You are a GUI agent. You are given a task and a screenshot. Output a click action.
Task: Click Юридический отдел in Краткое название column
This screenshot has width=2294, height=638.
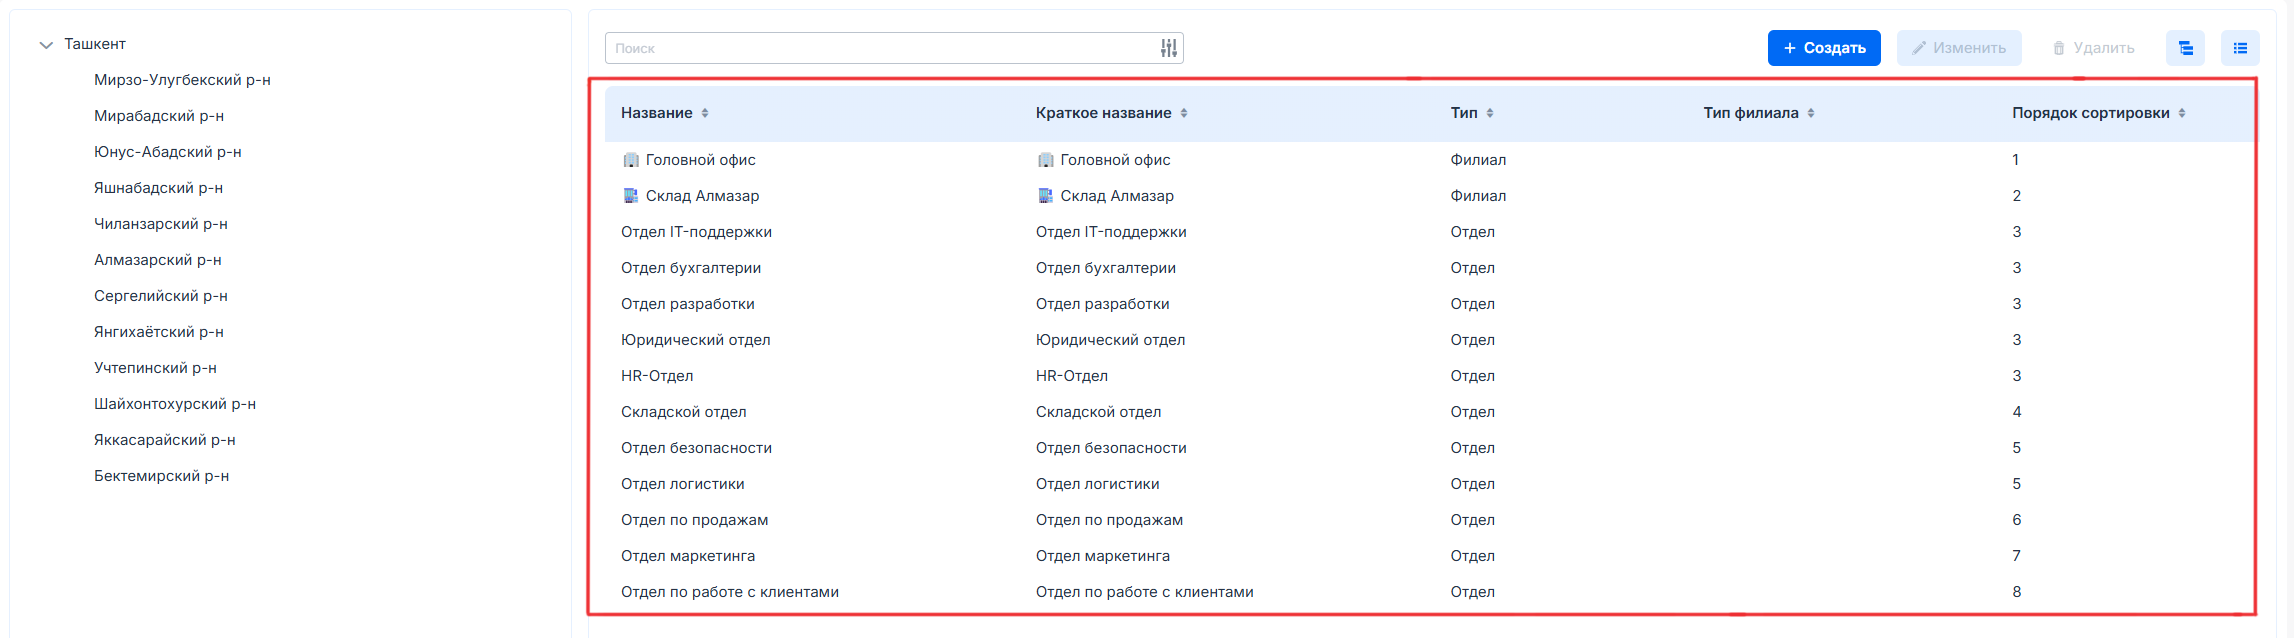1111,340
